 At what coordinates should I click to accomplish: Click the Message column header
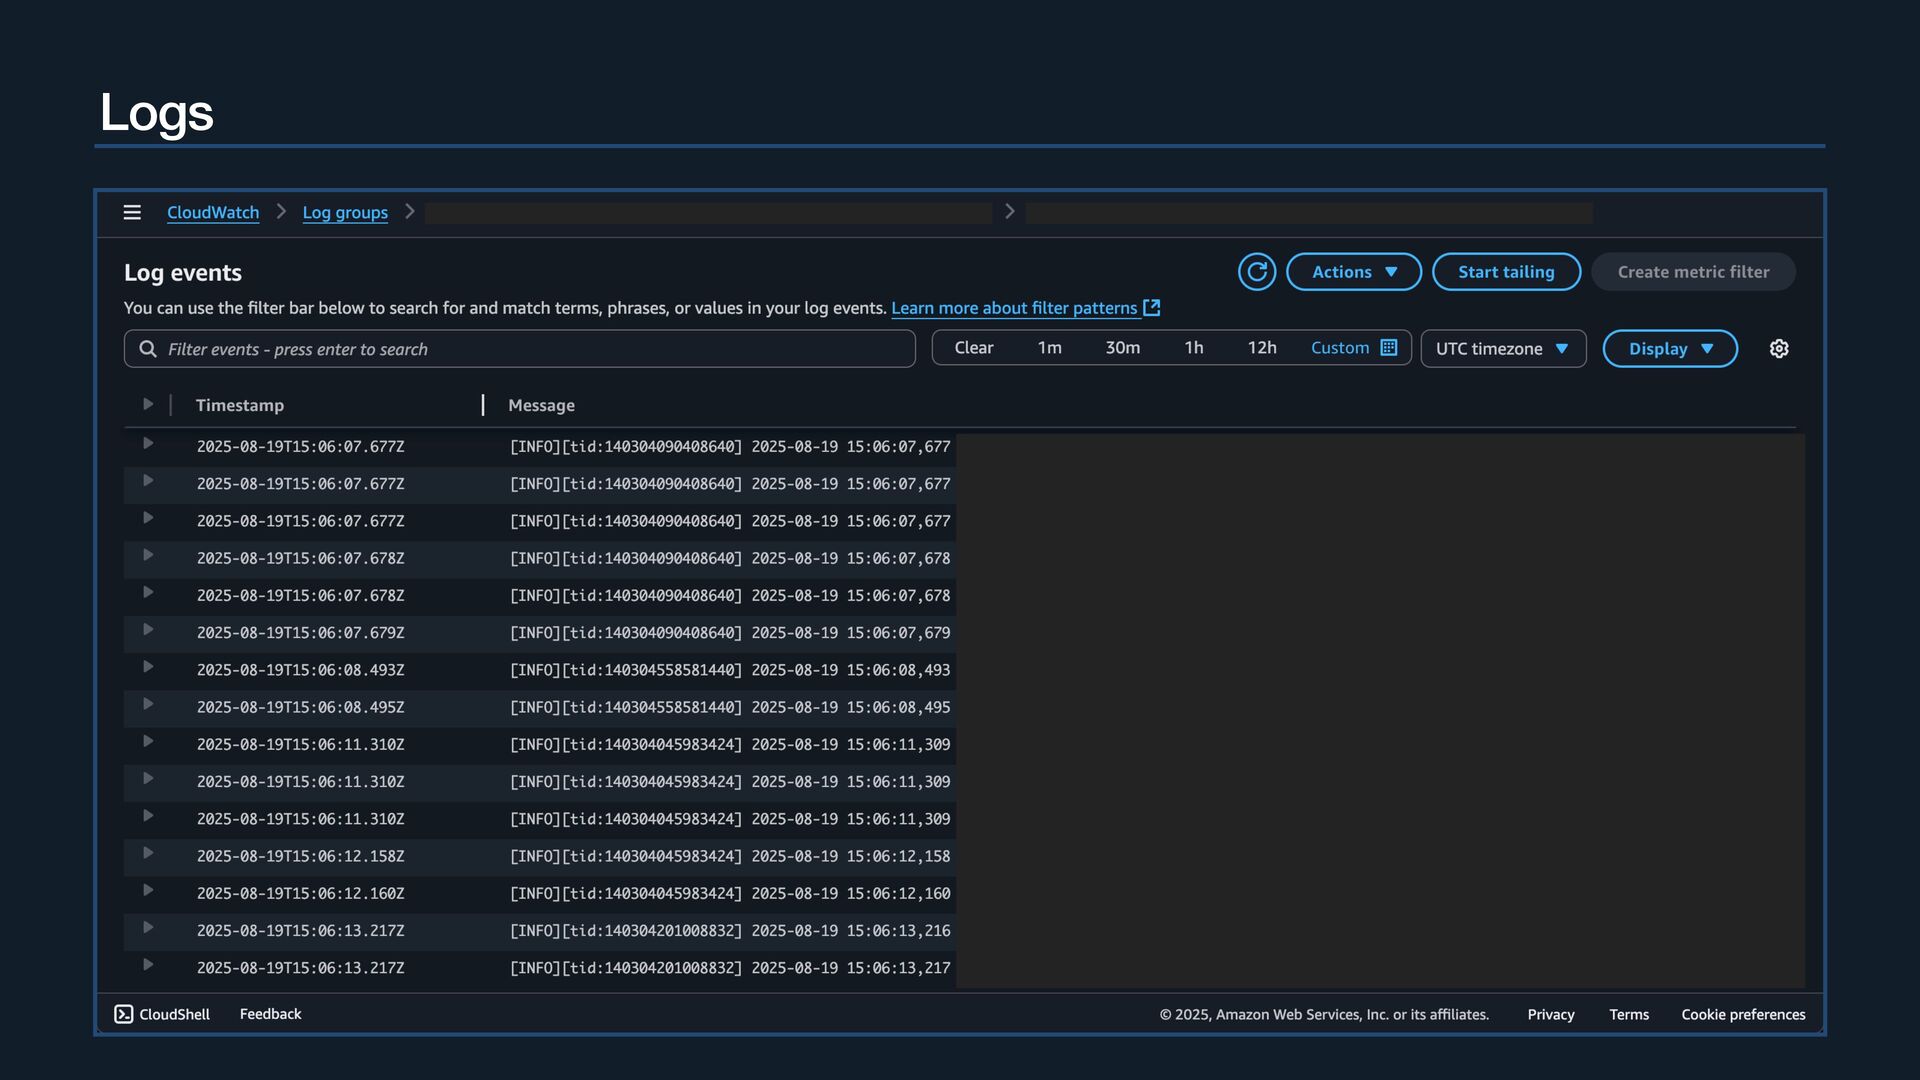(541, 405)
